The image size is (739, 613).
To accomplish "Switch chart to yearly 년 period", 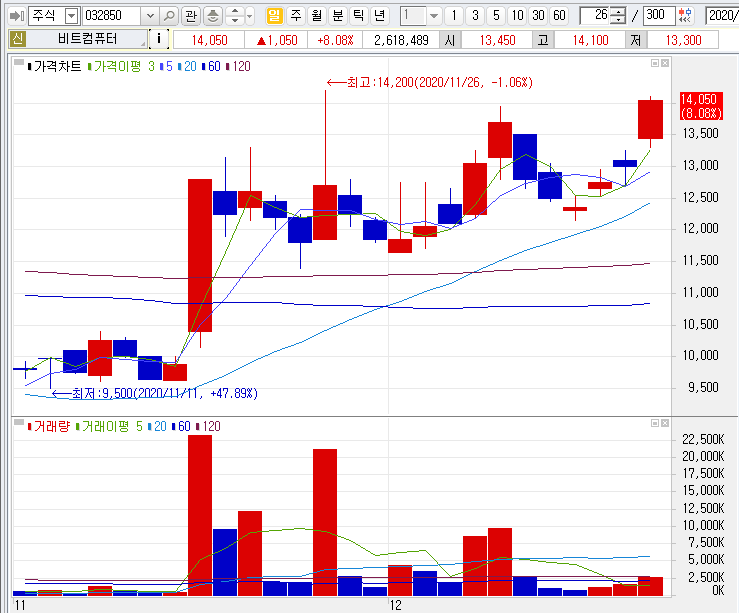I will [379, 16].
